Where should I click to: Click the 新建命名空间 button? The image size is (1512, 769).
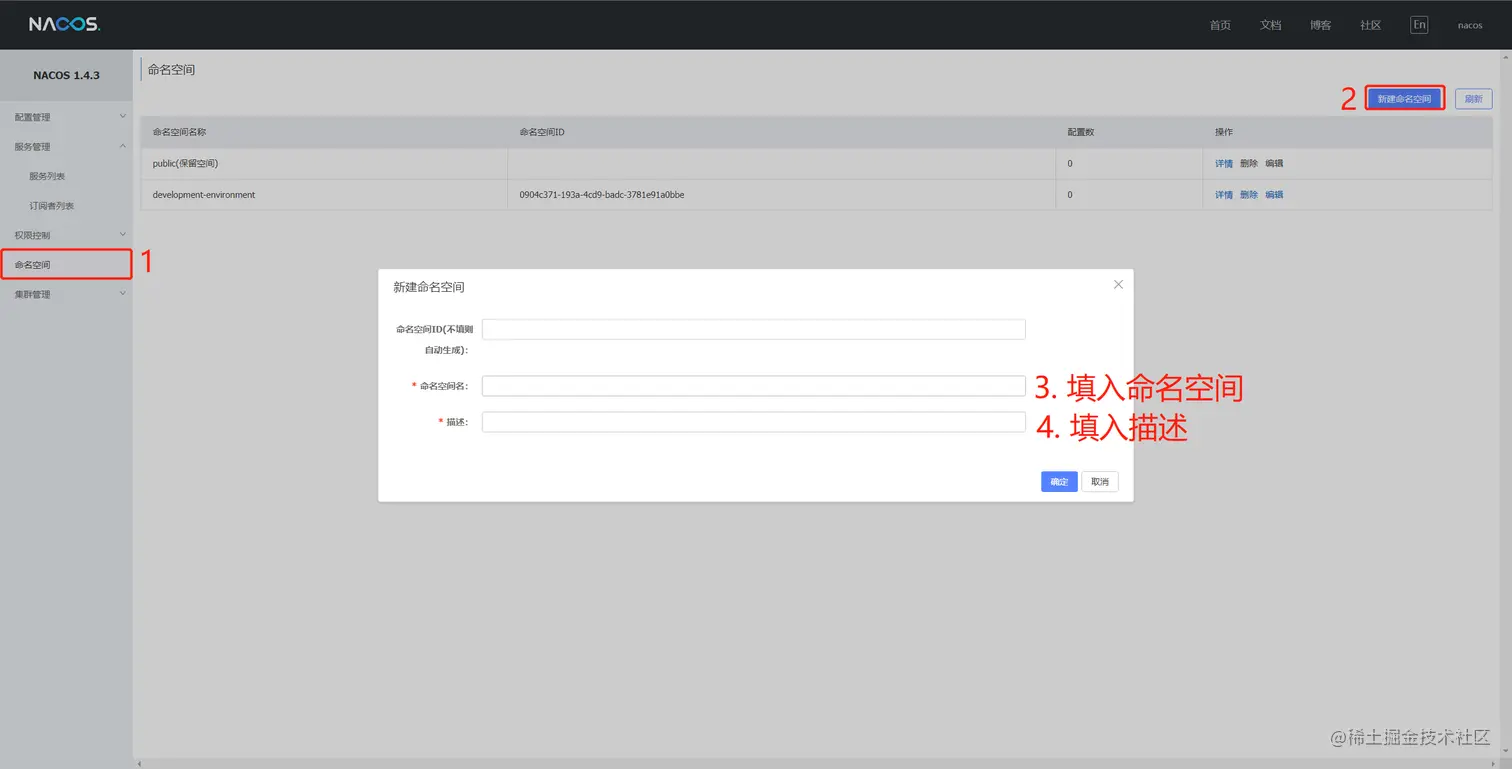point(1404,99)
